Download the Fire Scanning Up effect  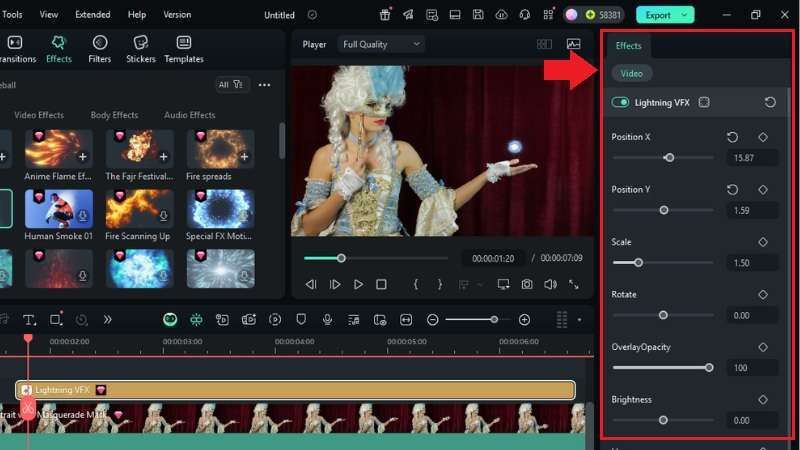[x=163, y=216]
